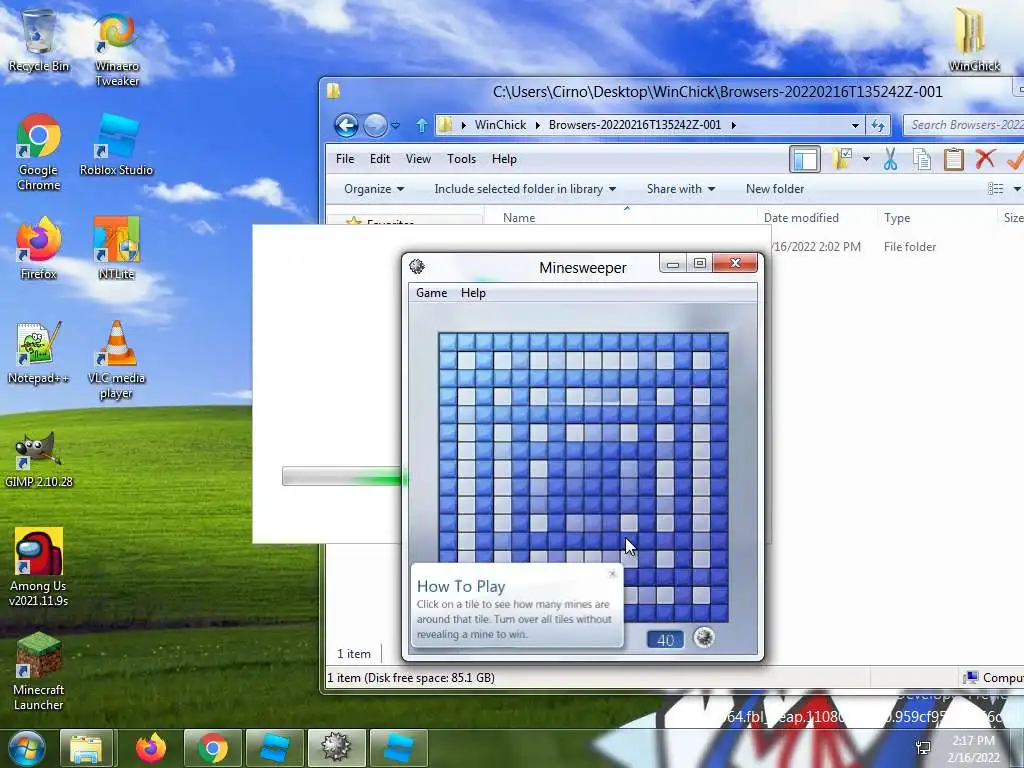The width and height of the screenshot is (1024, 768).
Task: Open File Explorer from the taskbar
Action: [86, 748]
